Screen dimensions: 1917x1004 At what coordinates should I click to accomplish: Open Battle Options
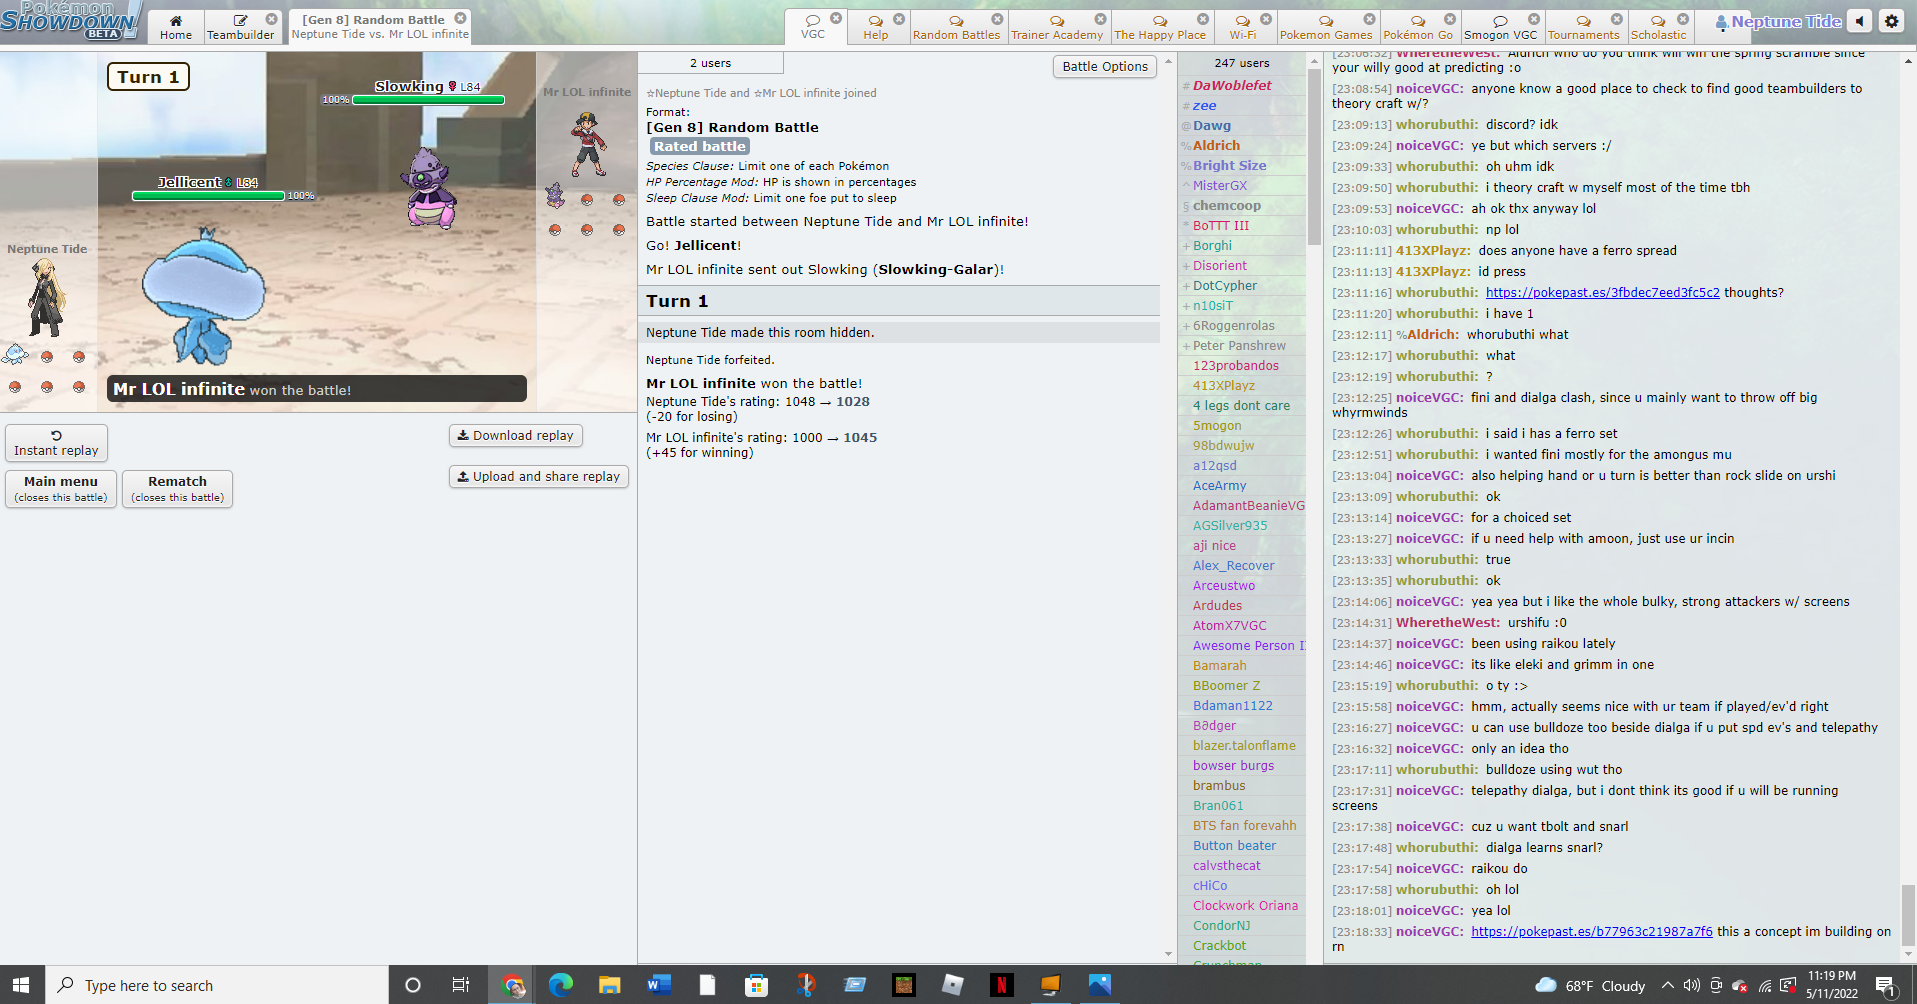pyautogui.click(x=1105, y=66)
